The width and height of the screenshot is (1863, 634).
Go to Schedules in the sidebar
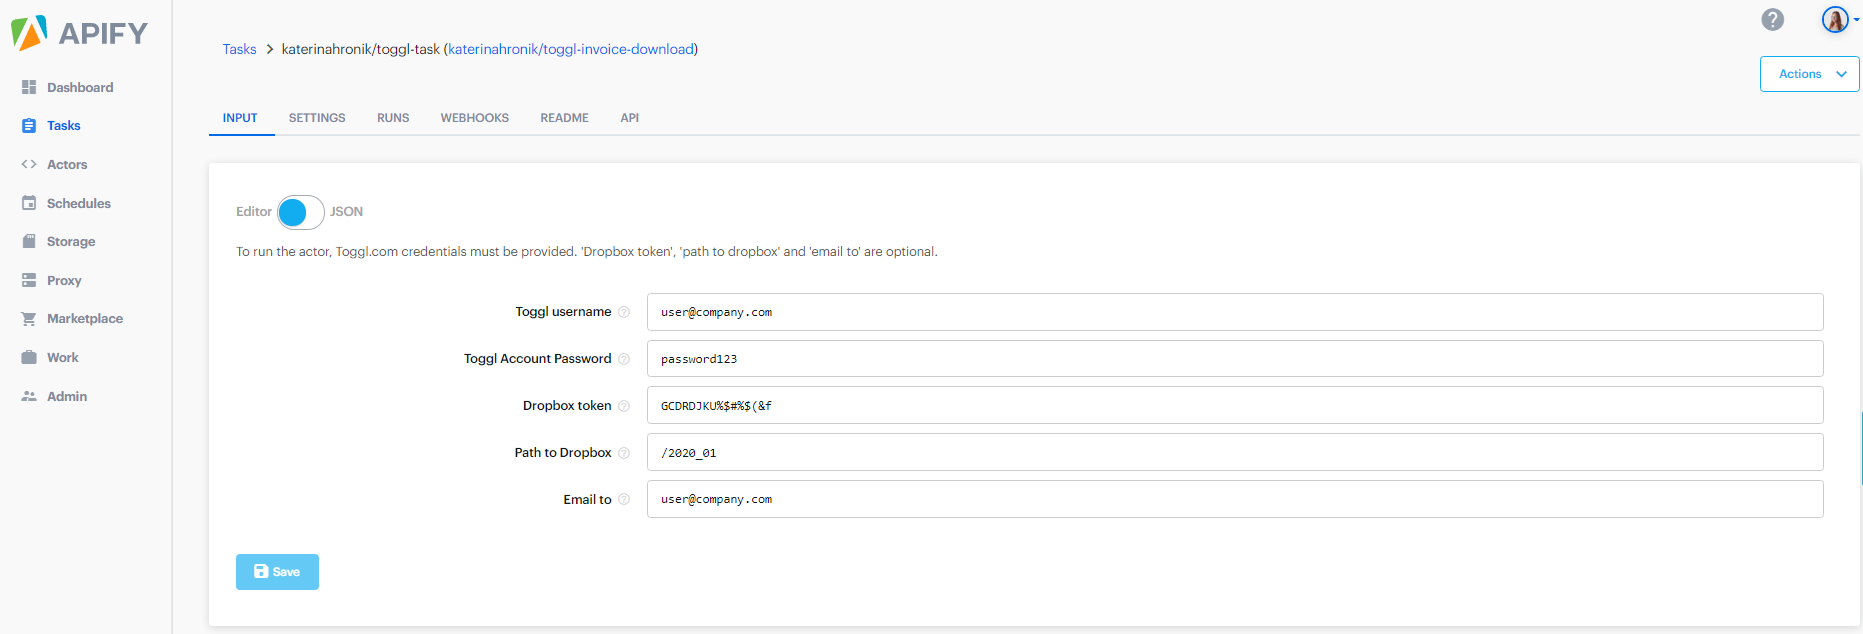point(79,203)
